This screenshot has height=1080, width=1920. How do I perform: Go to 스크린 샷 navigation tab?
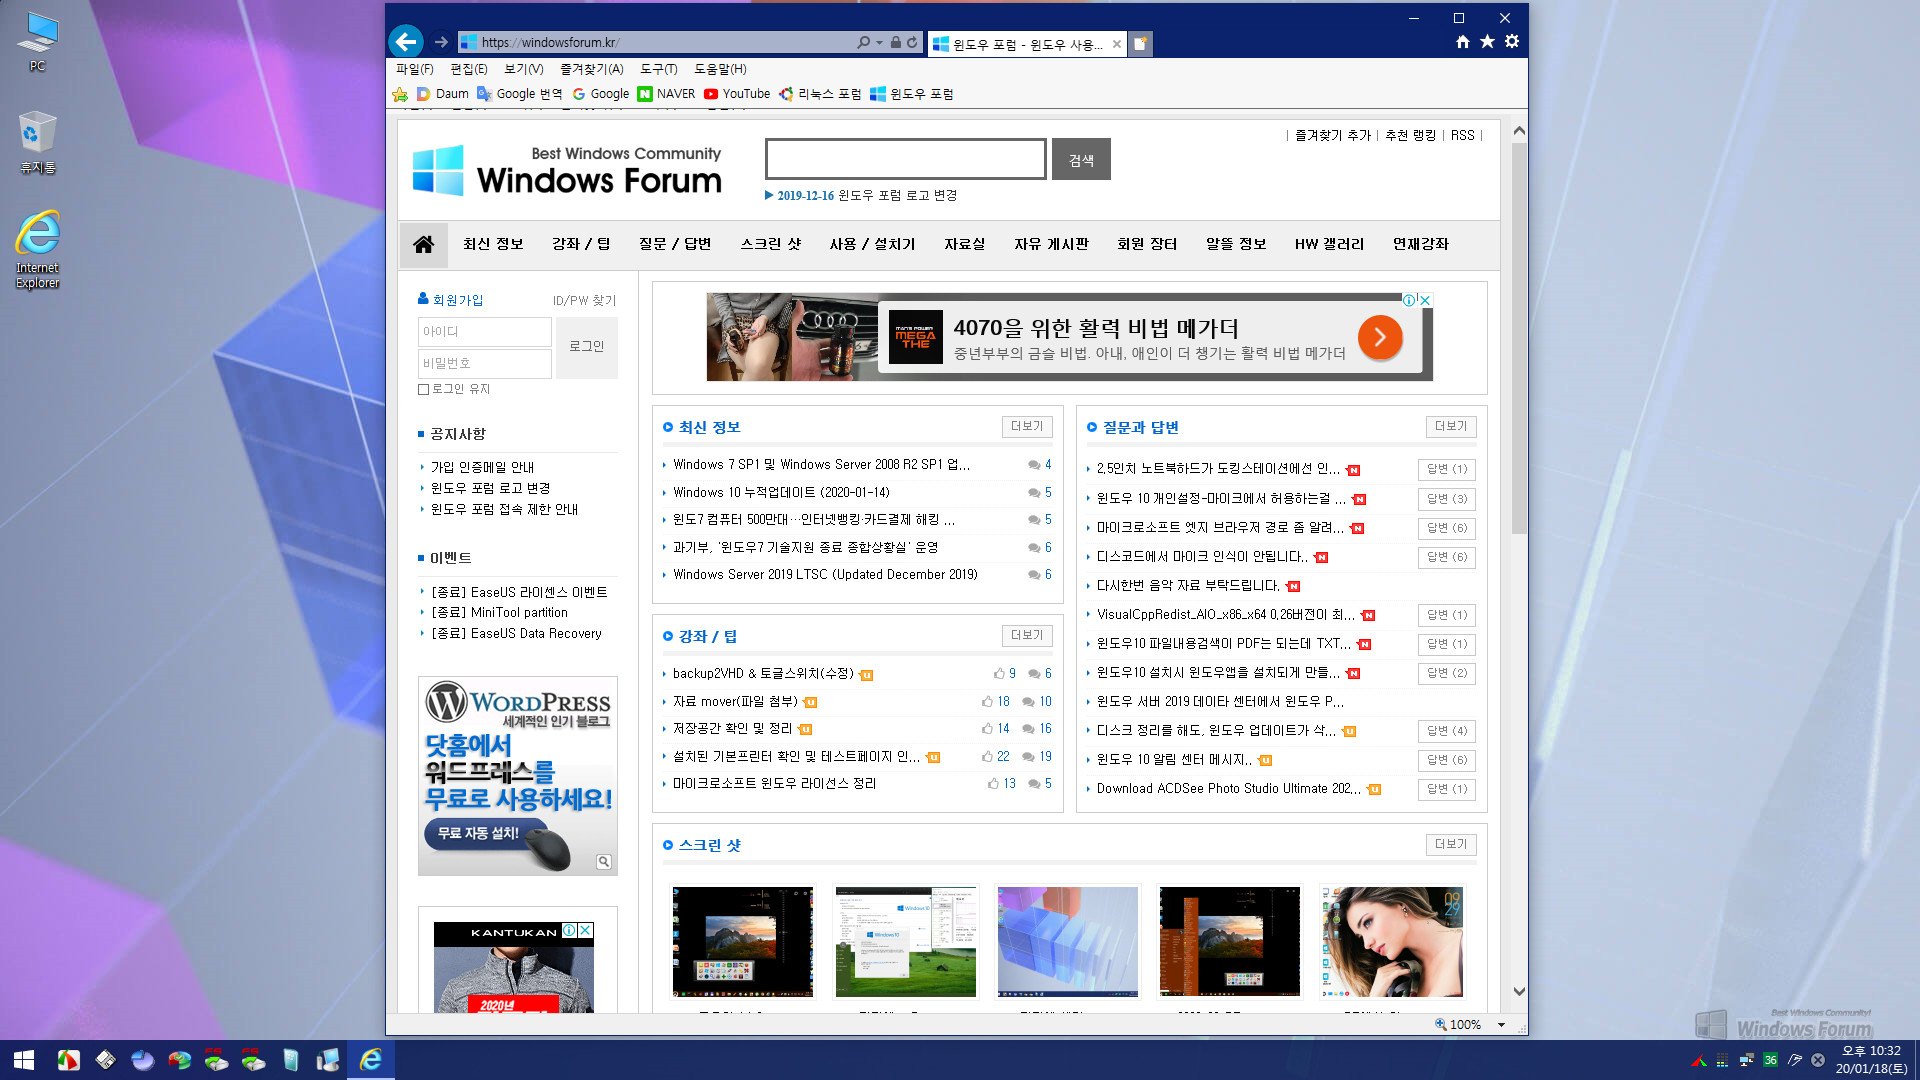point(770,244)
